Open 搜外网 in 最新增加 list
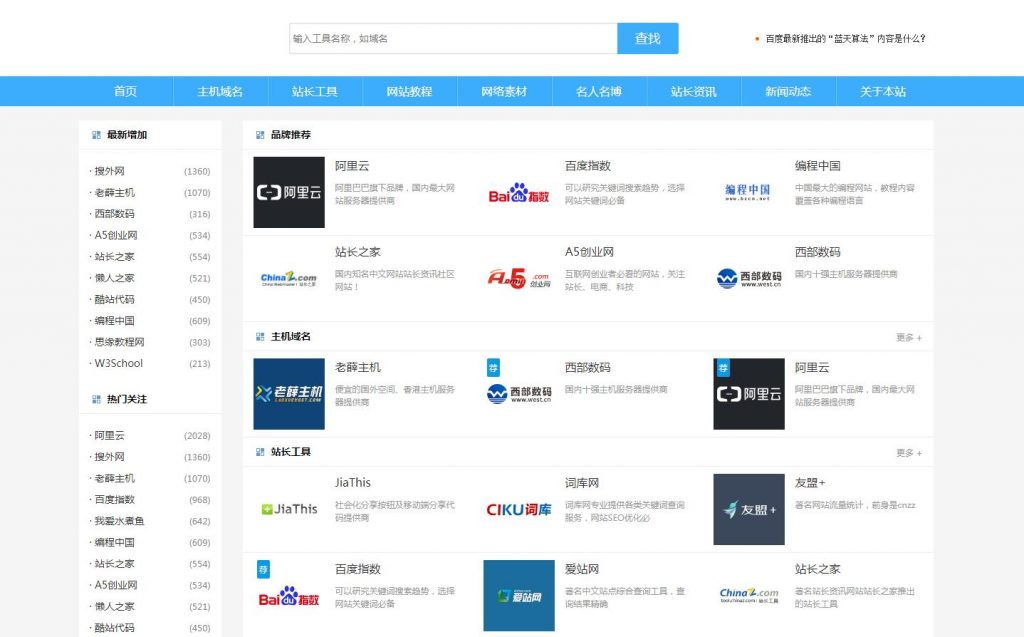This screenshot has width=1024, height=637. pyautogui.click(x=109, y=171)
